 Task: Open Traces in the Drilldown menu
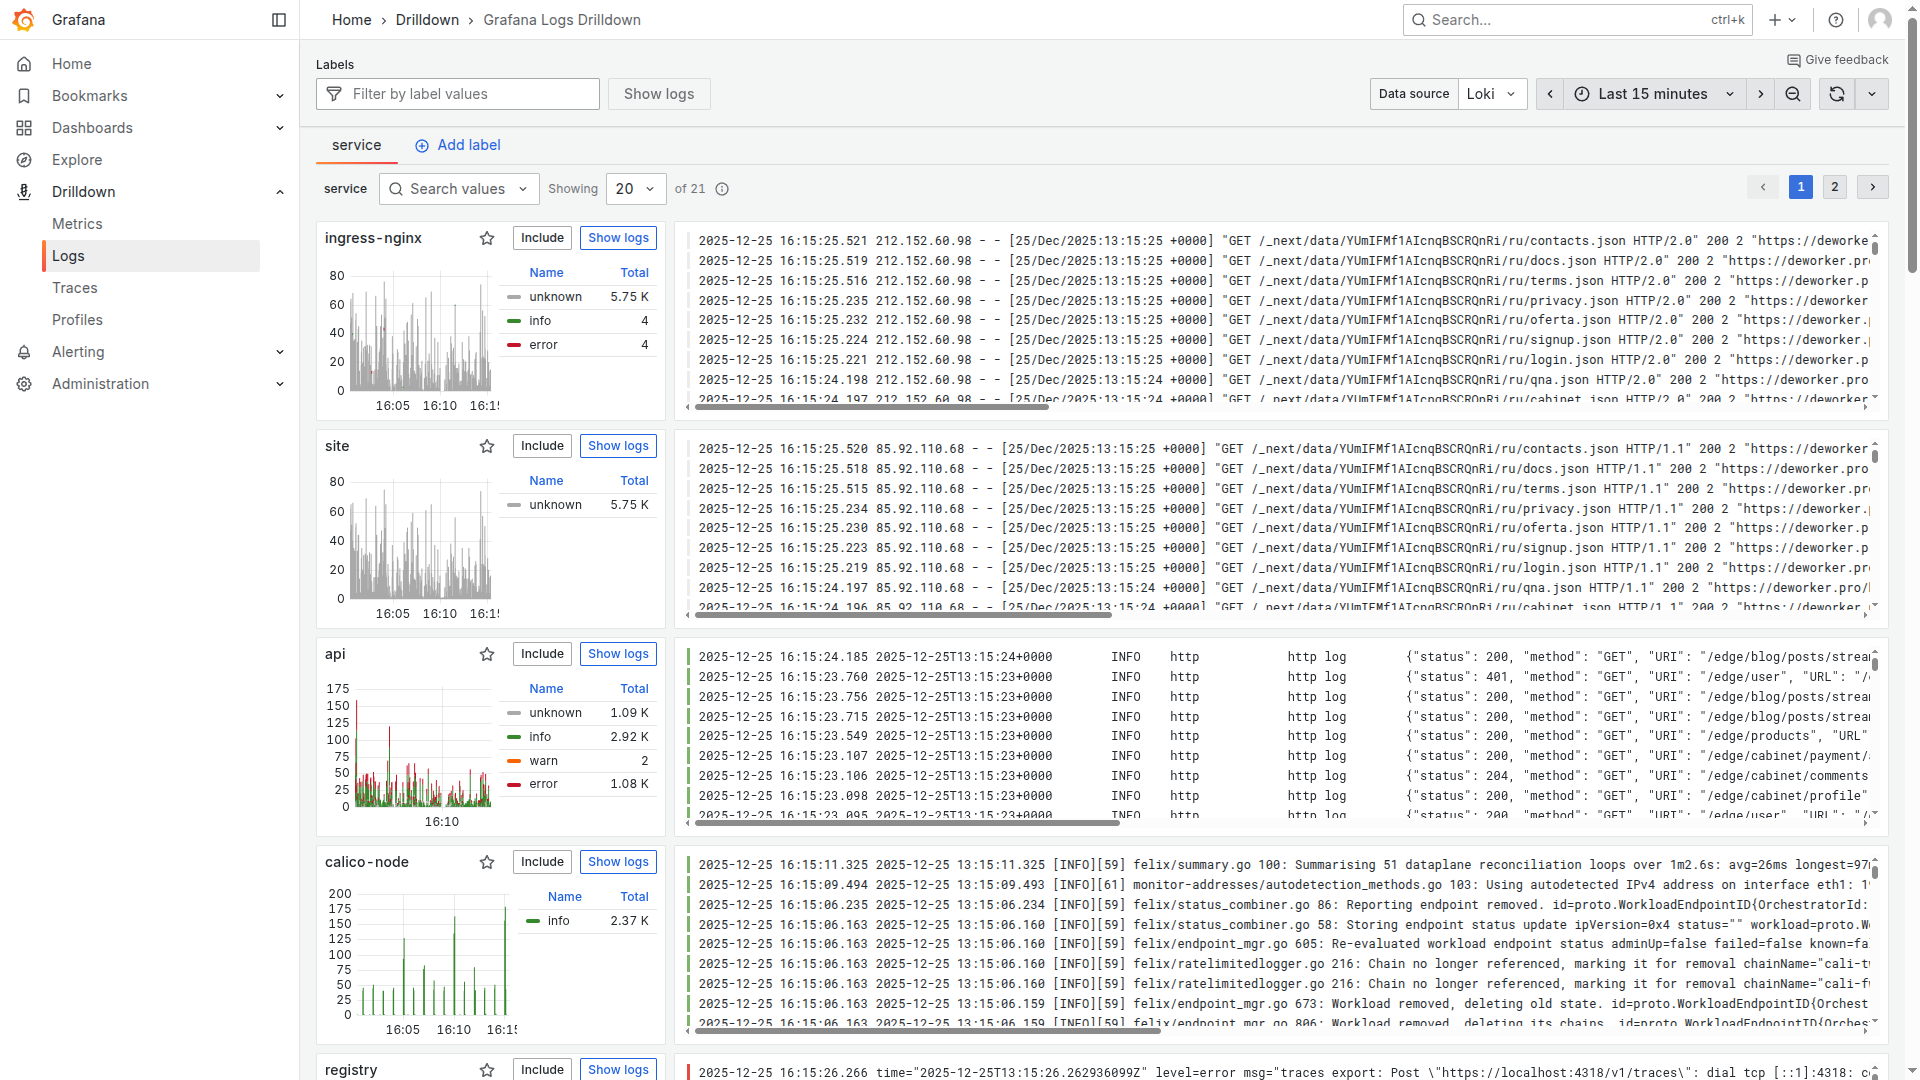[75, 288]
